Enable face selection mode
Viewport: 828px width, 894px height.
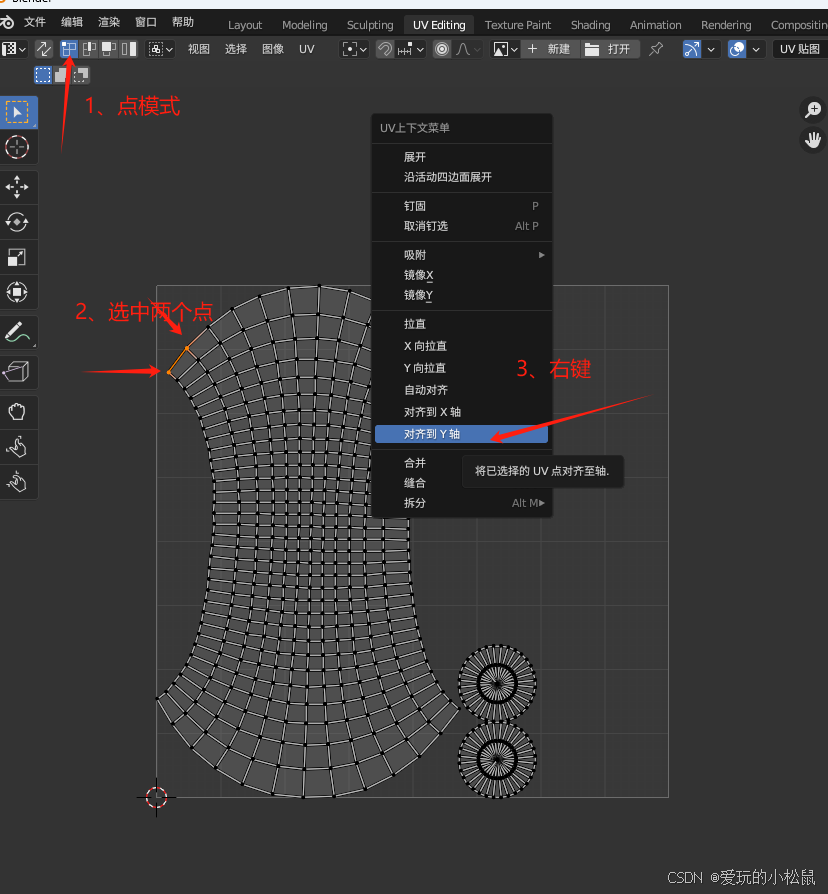click(108, 49)
